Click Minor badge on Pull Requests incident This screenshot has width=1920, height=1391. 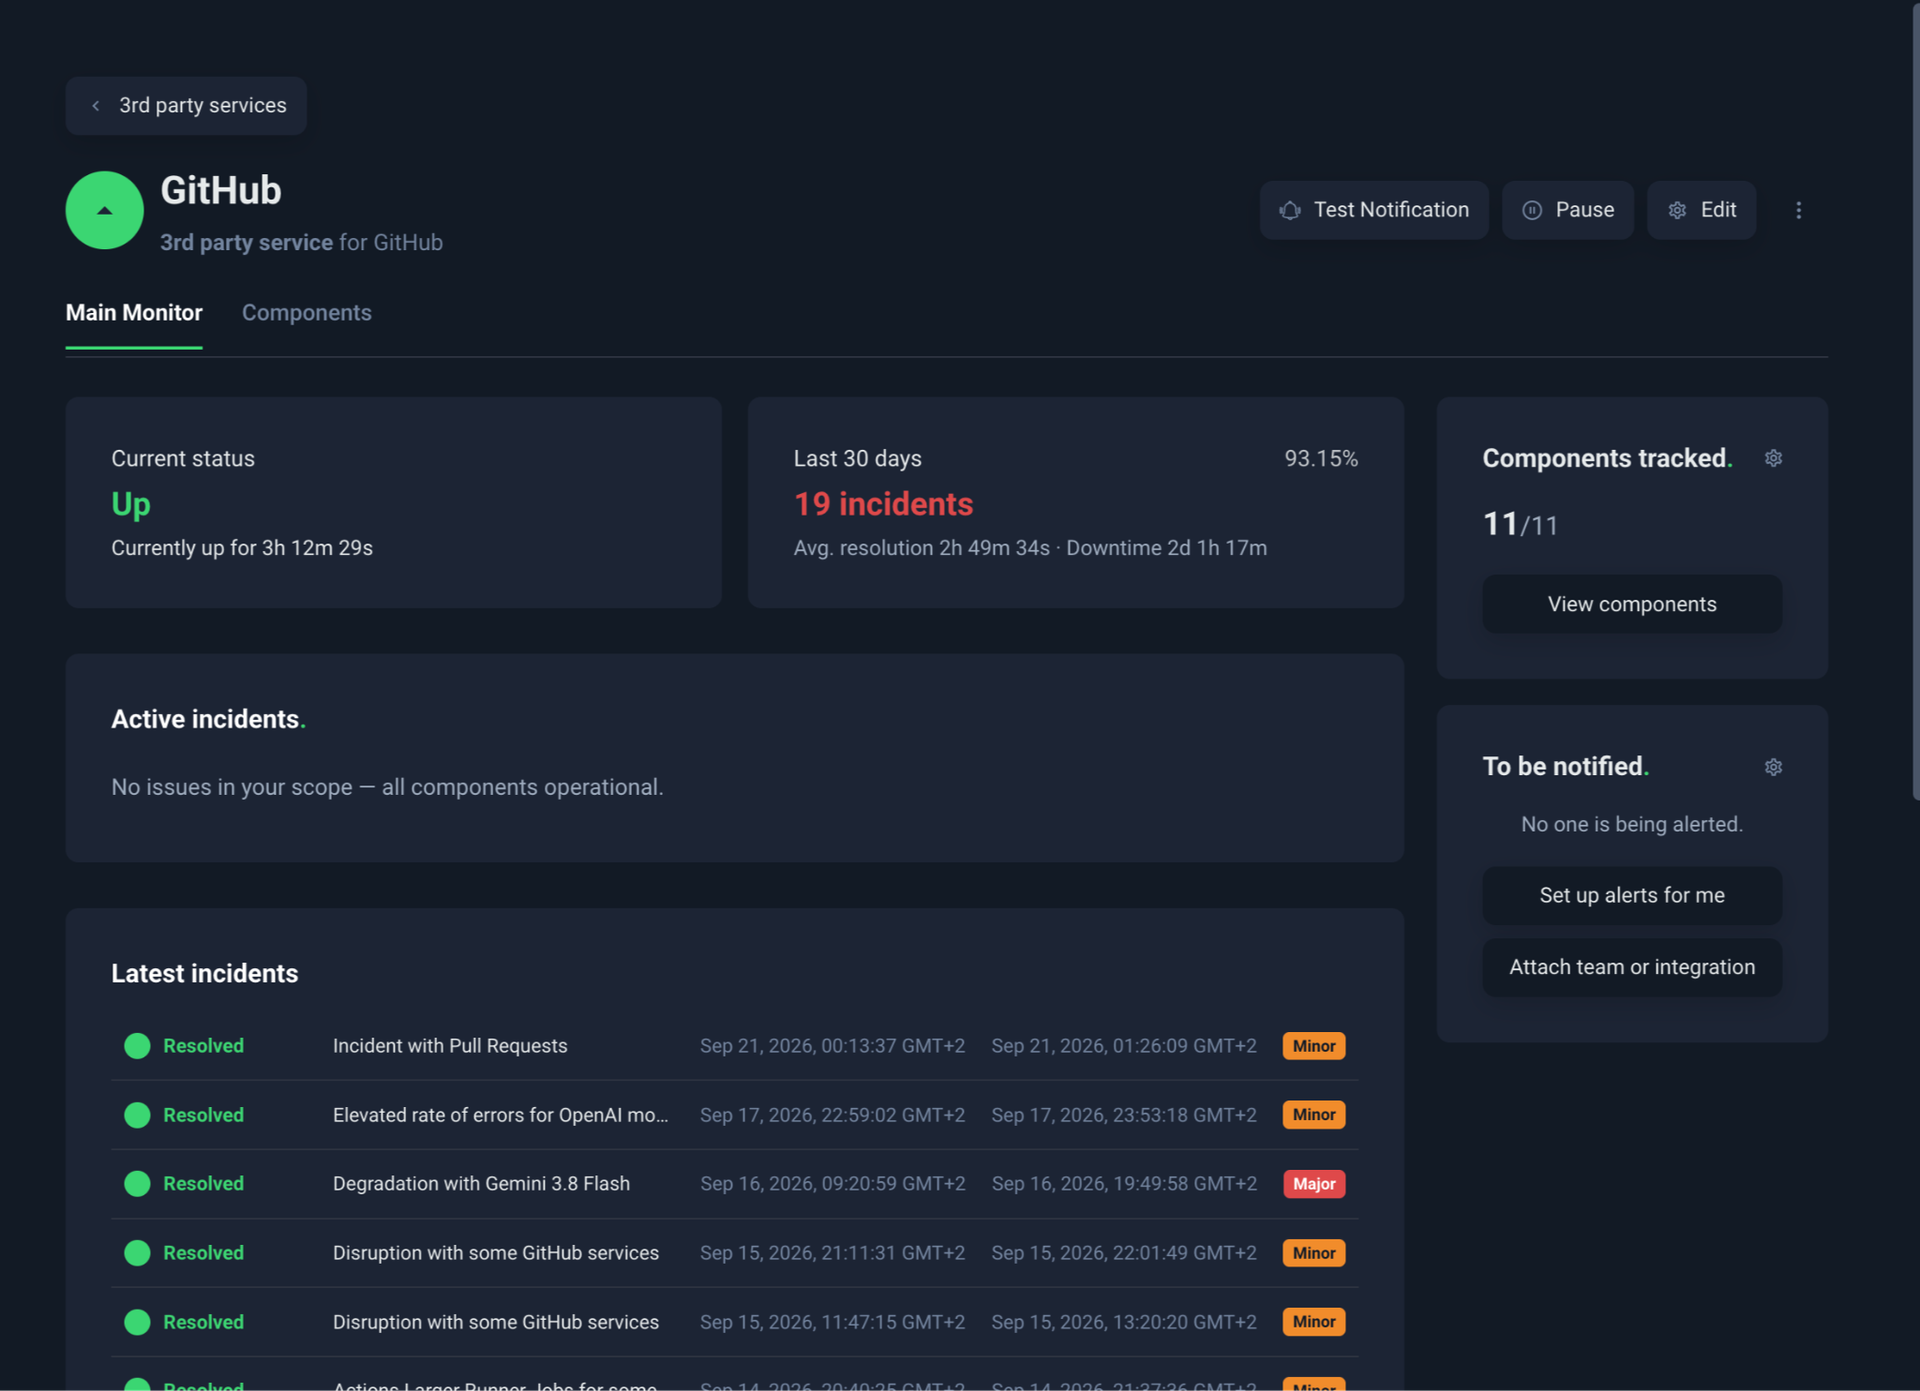click(1314, 1046)
